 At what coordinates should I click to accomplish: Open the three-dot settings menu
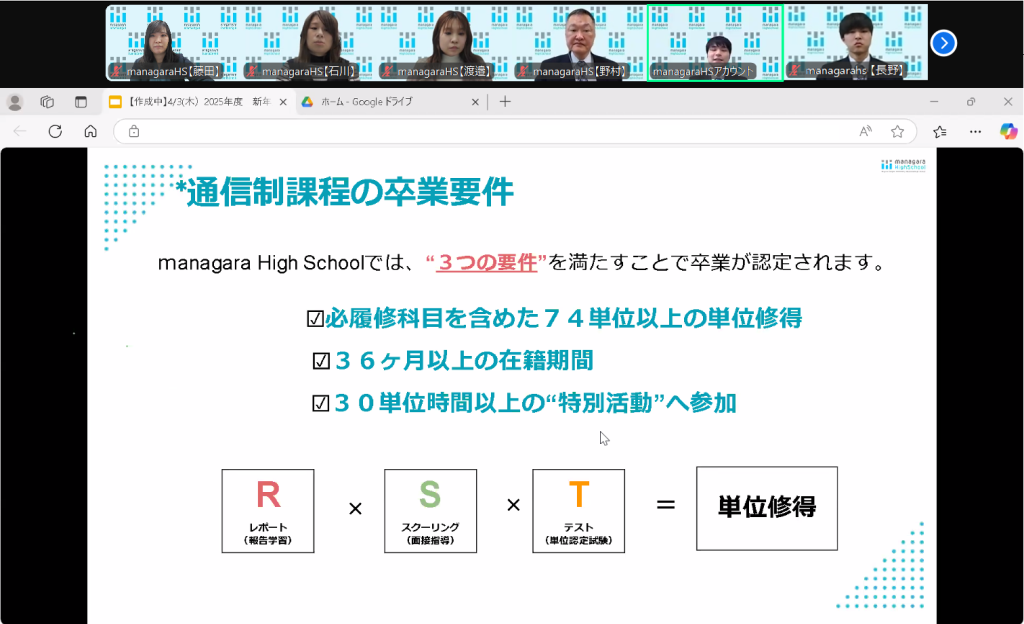(975, 131)
